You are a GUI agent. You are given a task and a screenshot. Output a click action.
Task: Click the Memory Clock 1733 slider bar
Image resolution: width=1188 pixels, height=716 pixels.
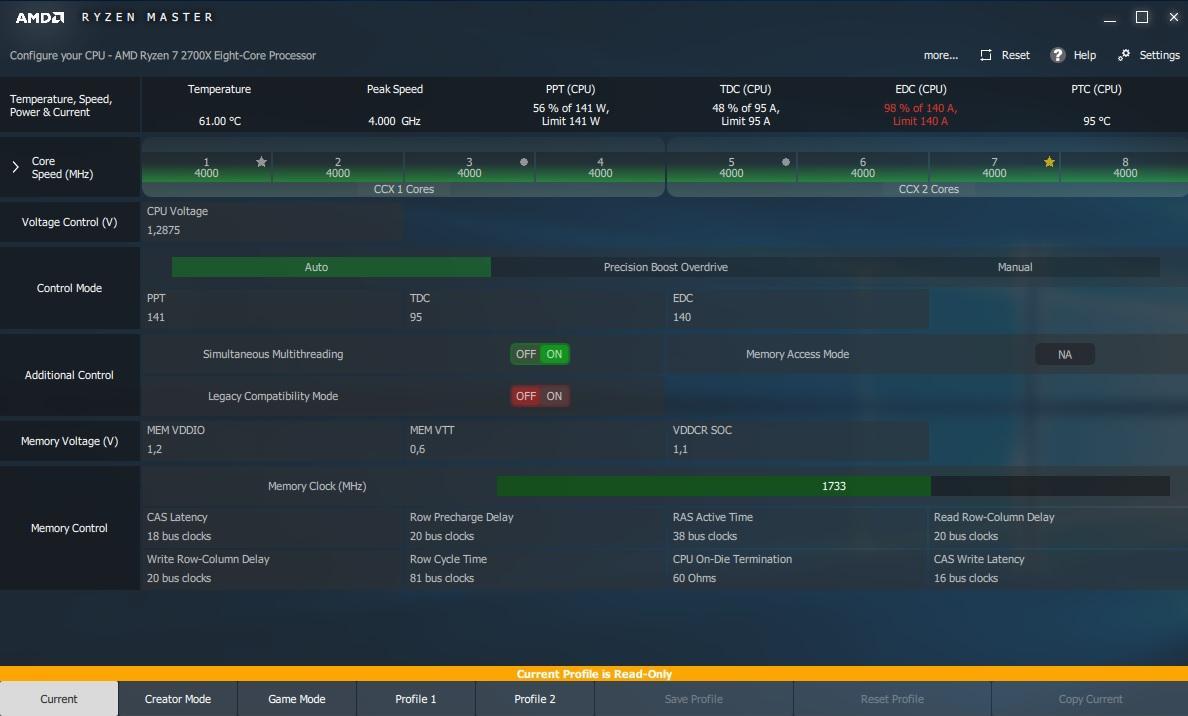pos(833,486)
